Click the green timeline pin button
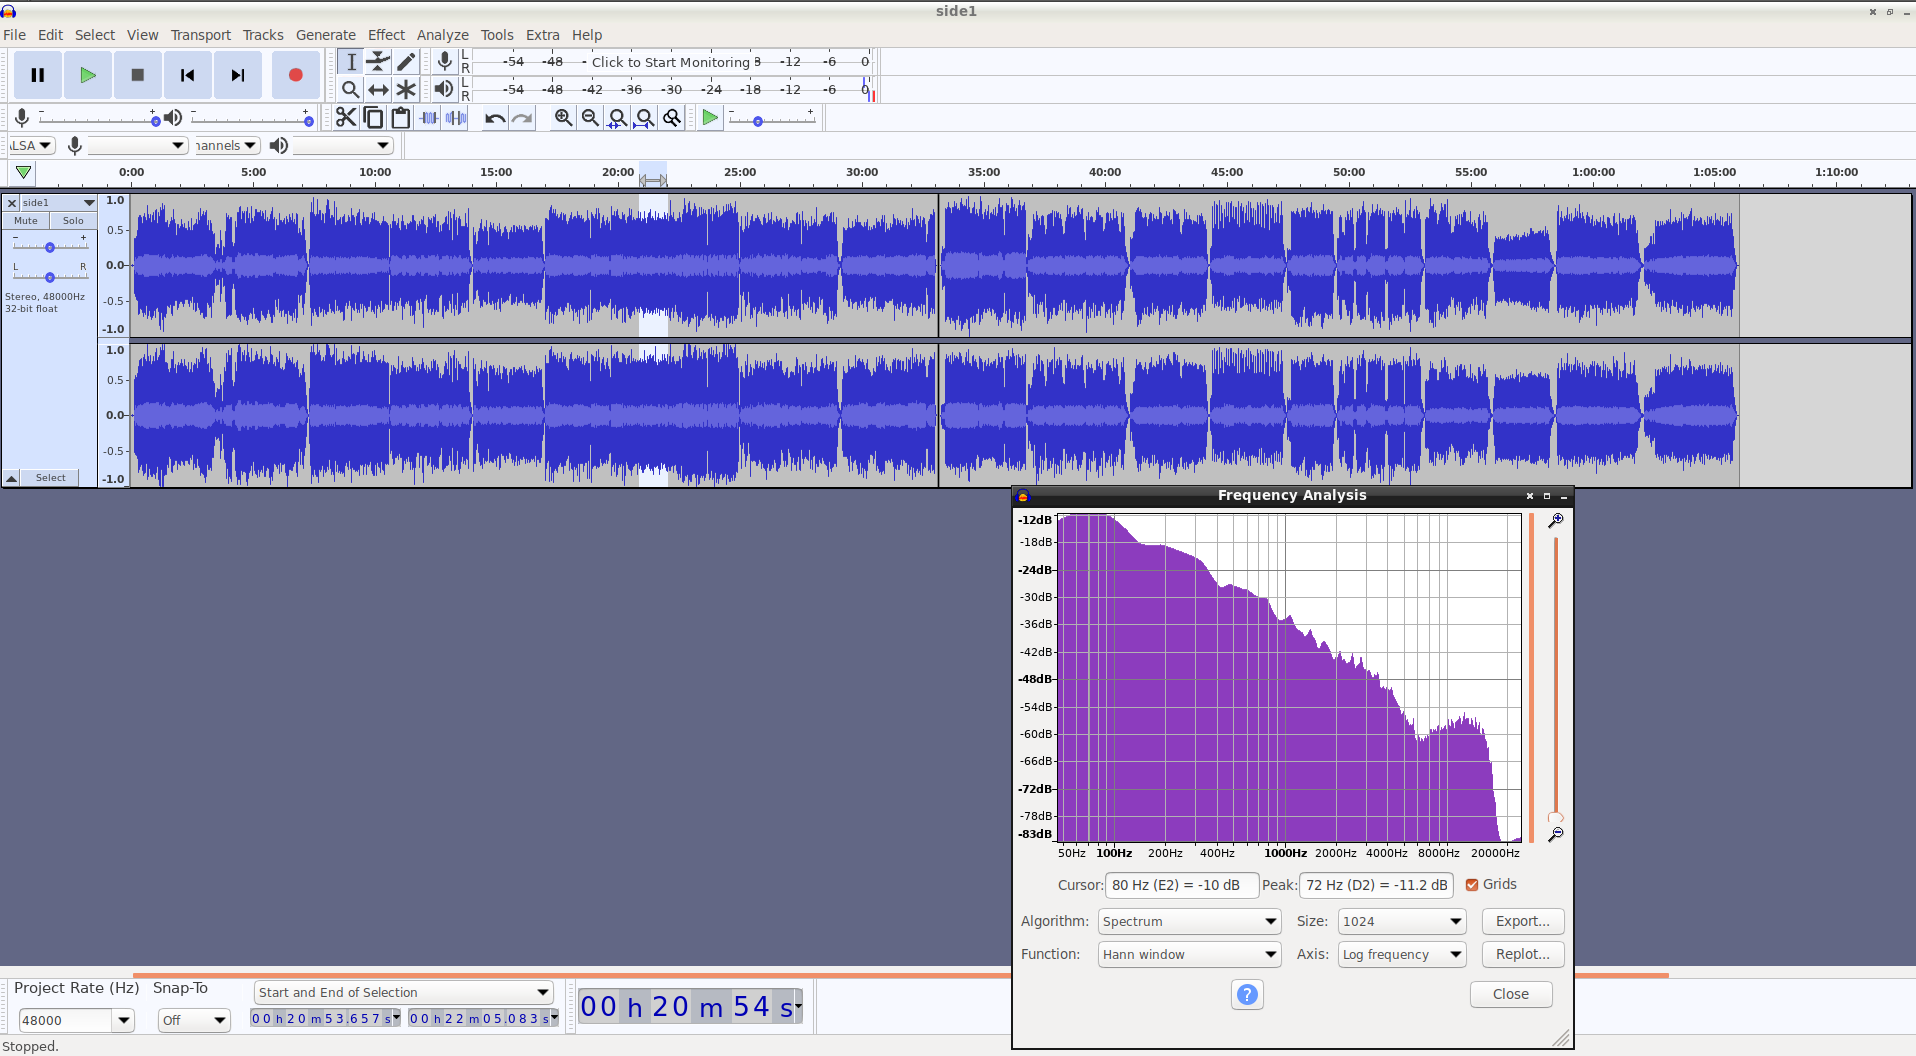The height and width of the screenshot is (1056, 1916). coord(23,173)
